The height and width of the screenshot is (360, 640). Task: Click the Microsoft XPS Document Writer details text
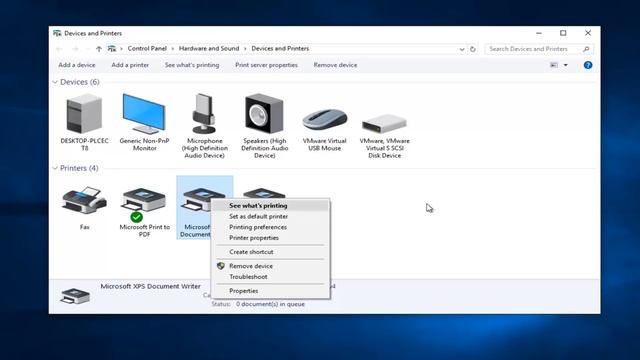[x=151, y=286]
